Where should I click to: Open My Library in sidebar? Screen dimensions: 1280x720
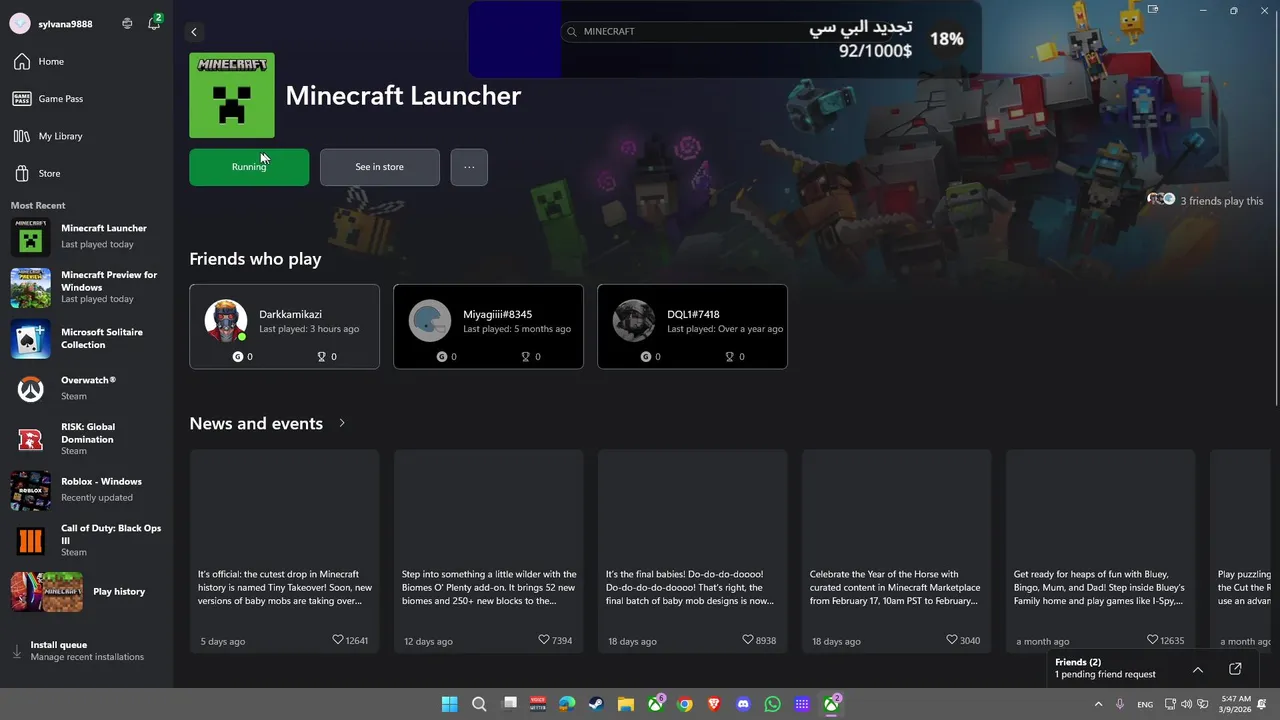[86, 136]
